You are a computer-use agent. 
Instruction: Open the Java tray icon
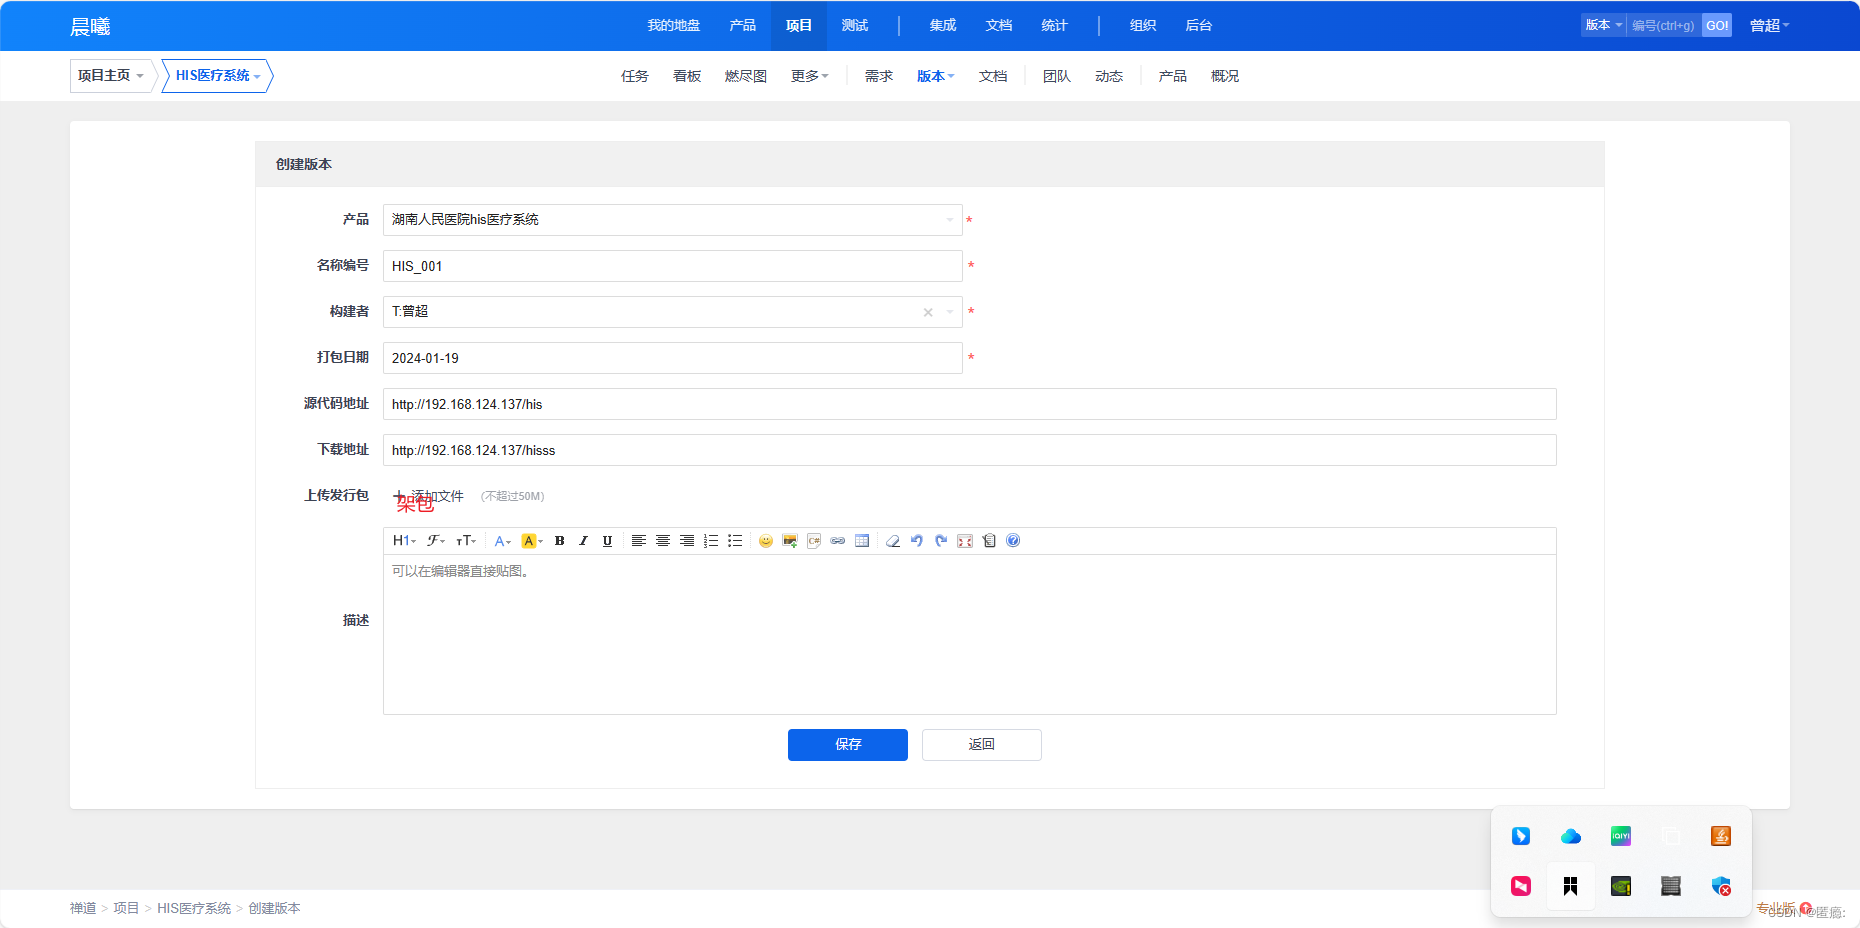click(1721, 836)
